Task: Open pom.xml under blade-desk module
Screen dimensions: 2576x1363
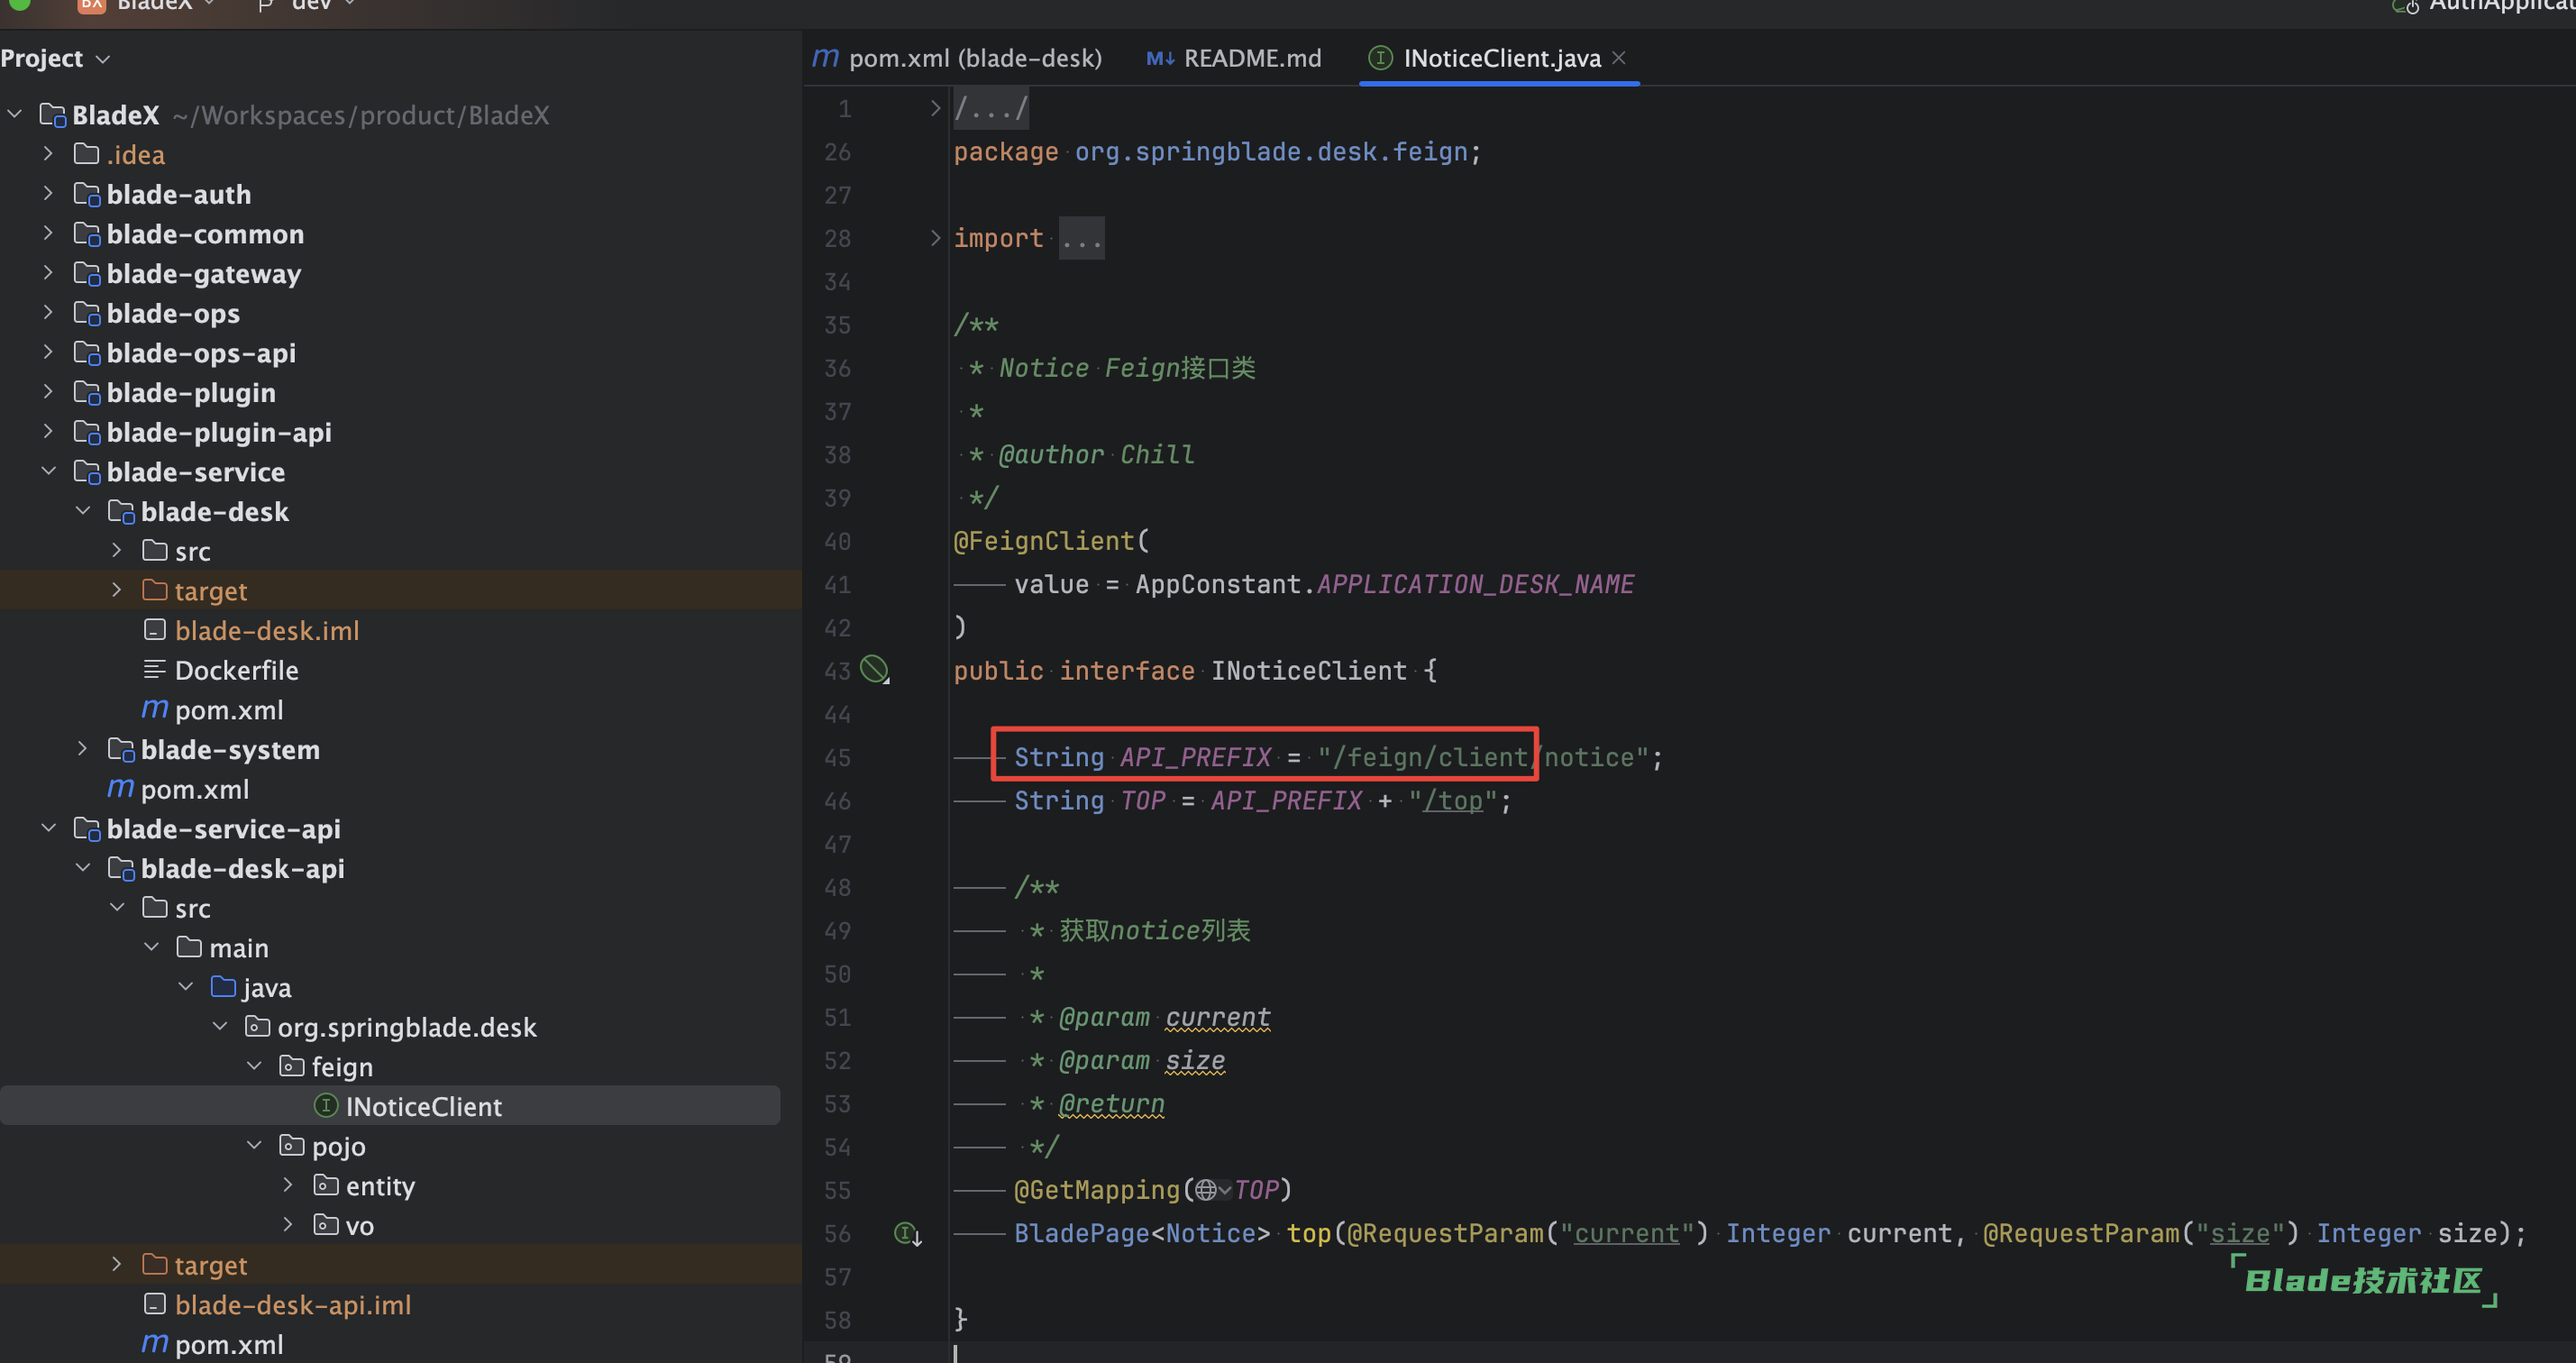Action: point(228,710)
